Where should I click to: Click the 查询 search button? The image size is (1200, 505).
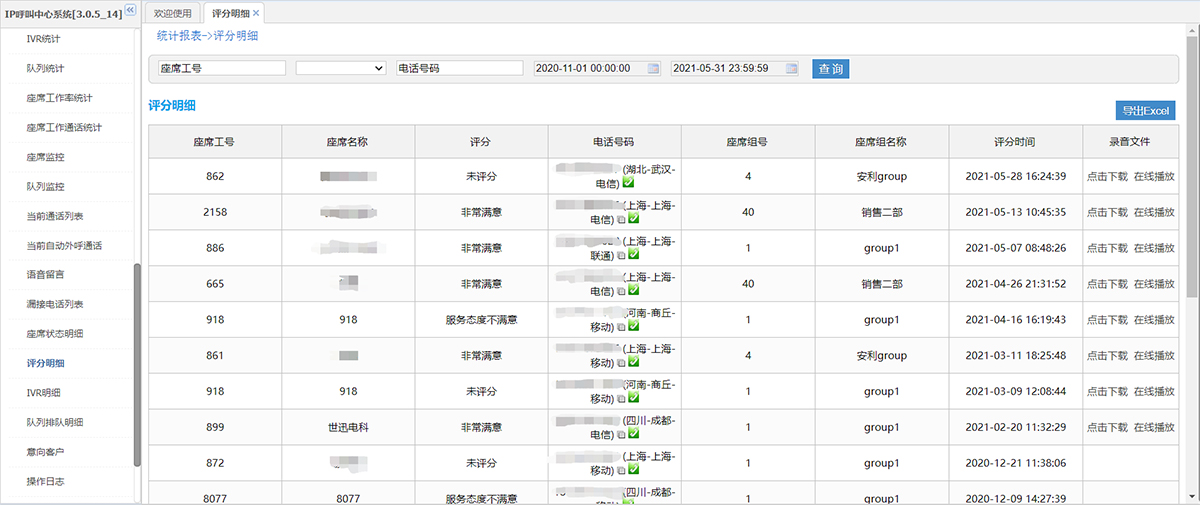point(830,69)
